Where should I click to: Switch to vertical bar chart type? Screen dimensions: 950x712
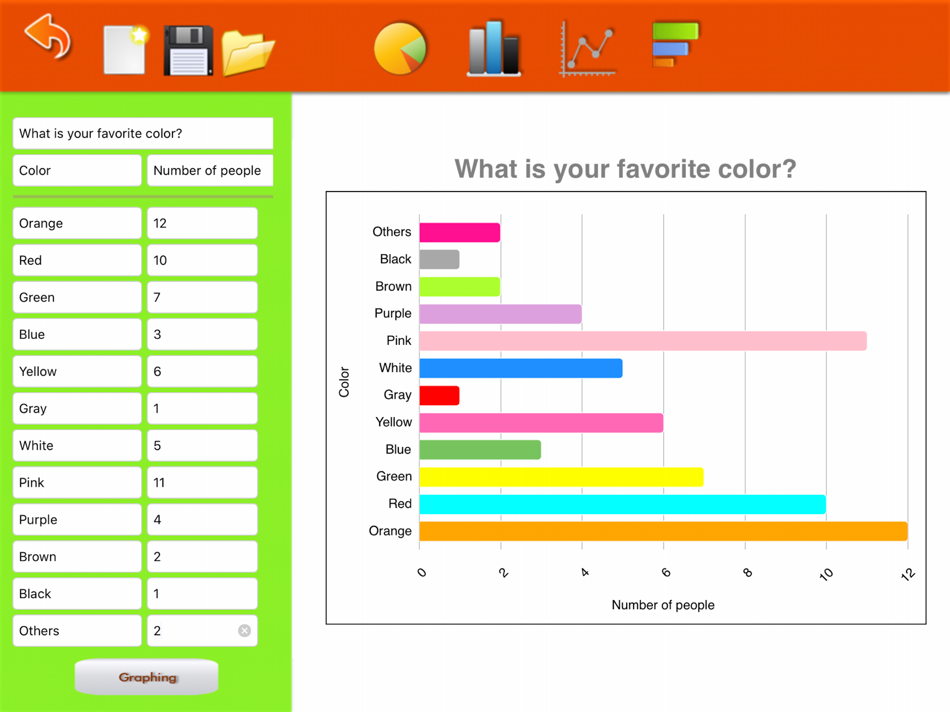tap(494, 49)
